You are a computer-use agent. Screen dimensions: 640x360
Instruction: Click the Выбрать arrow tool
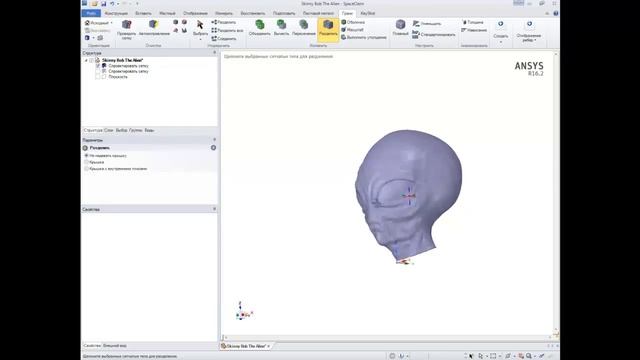coord(200,25)
